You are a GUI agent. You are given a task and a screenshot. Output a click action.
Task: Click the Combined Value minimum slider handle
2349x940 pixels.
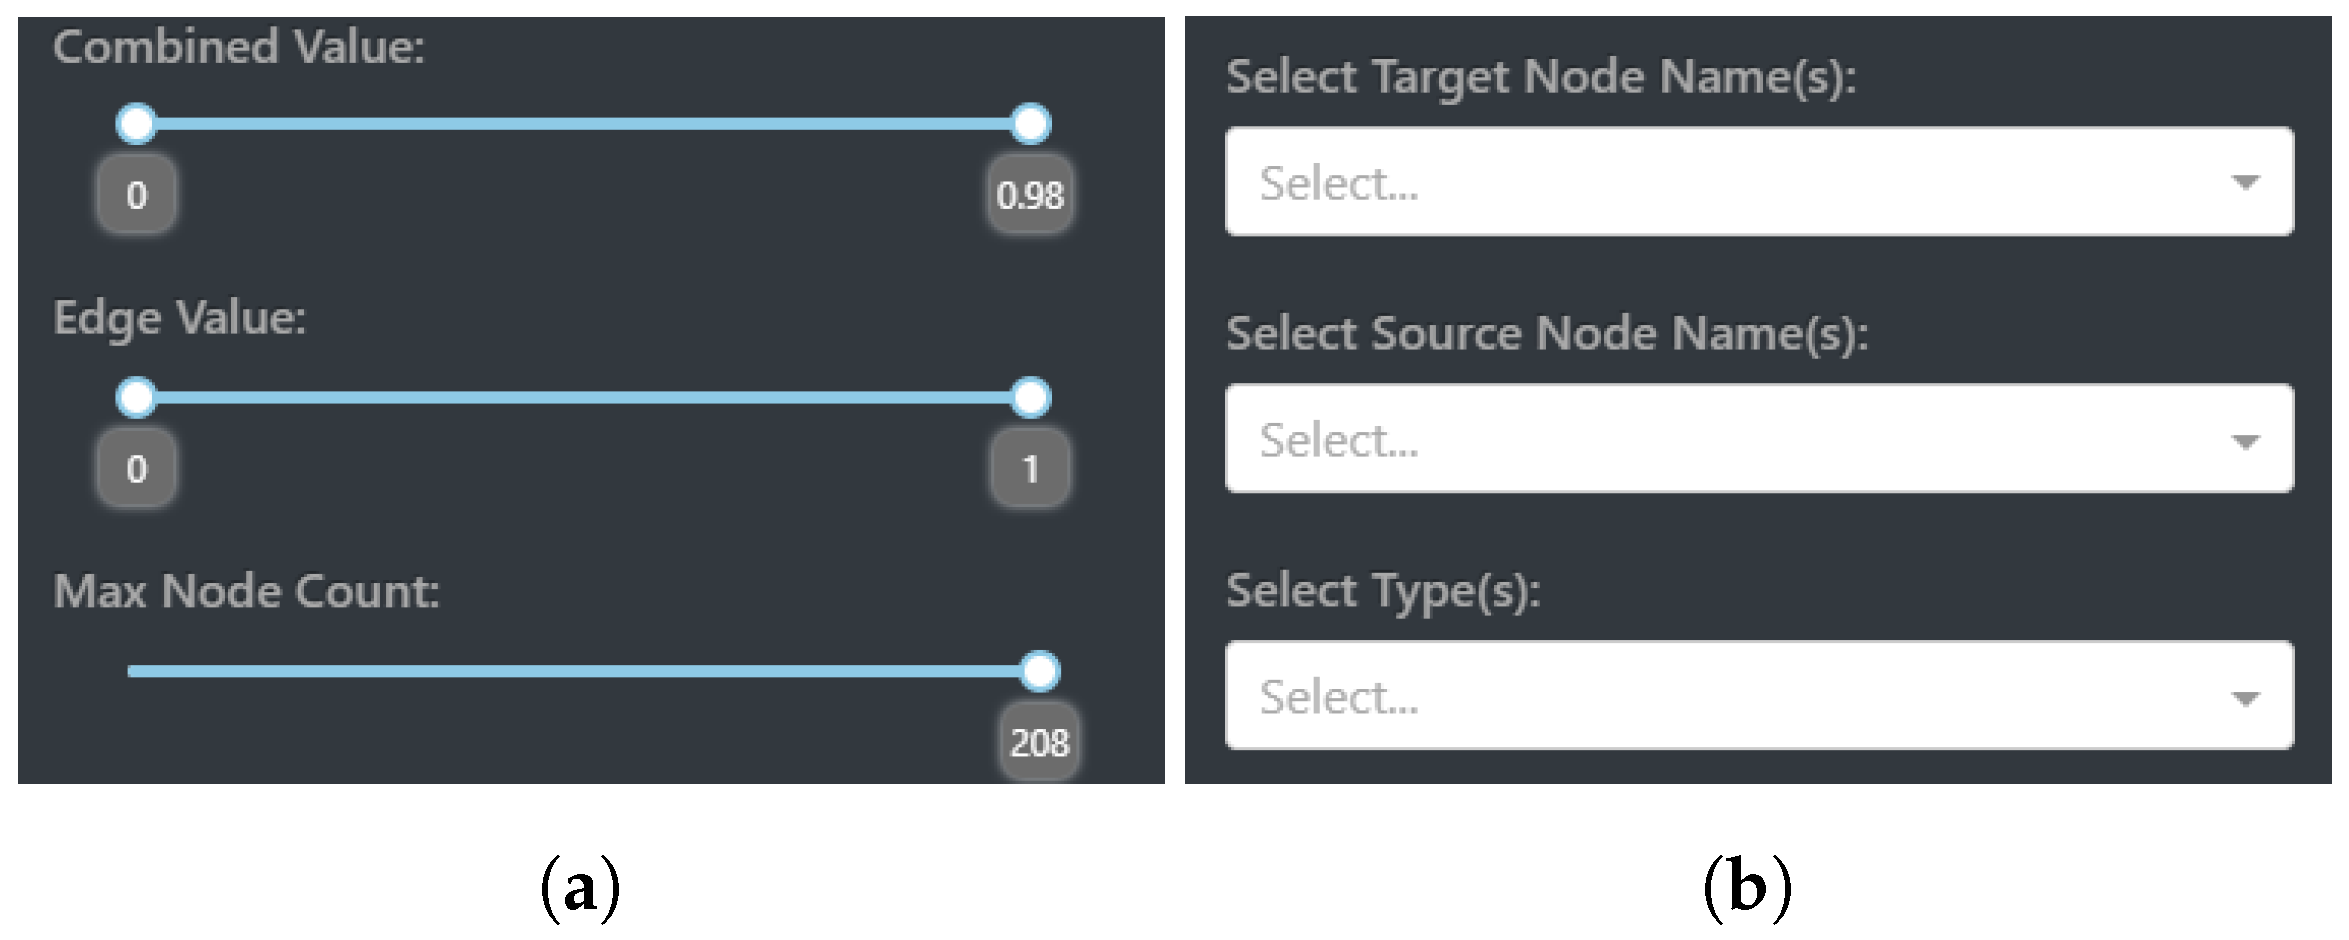point(137,124)
